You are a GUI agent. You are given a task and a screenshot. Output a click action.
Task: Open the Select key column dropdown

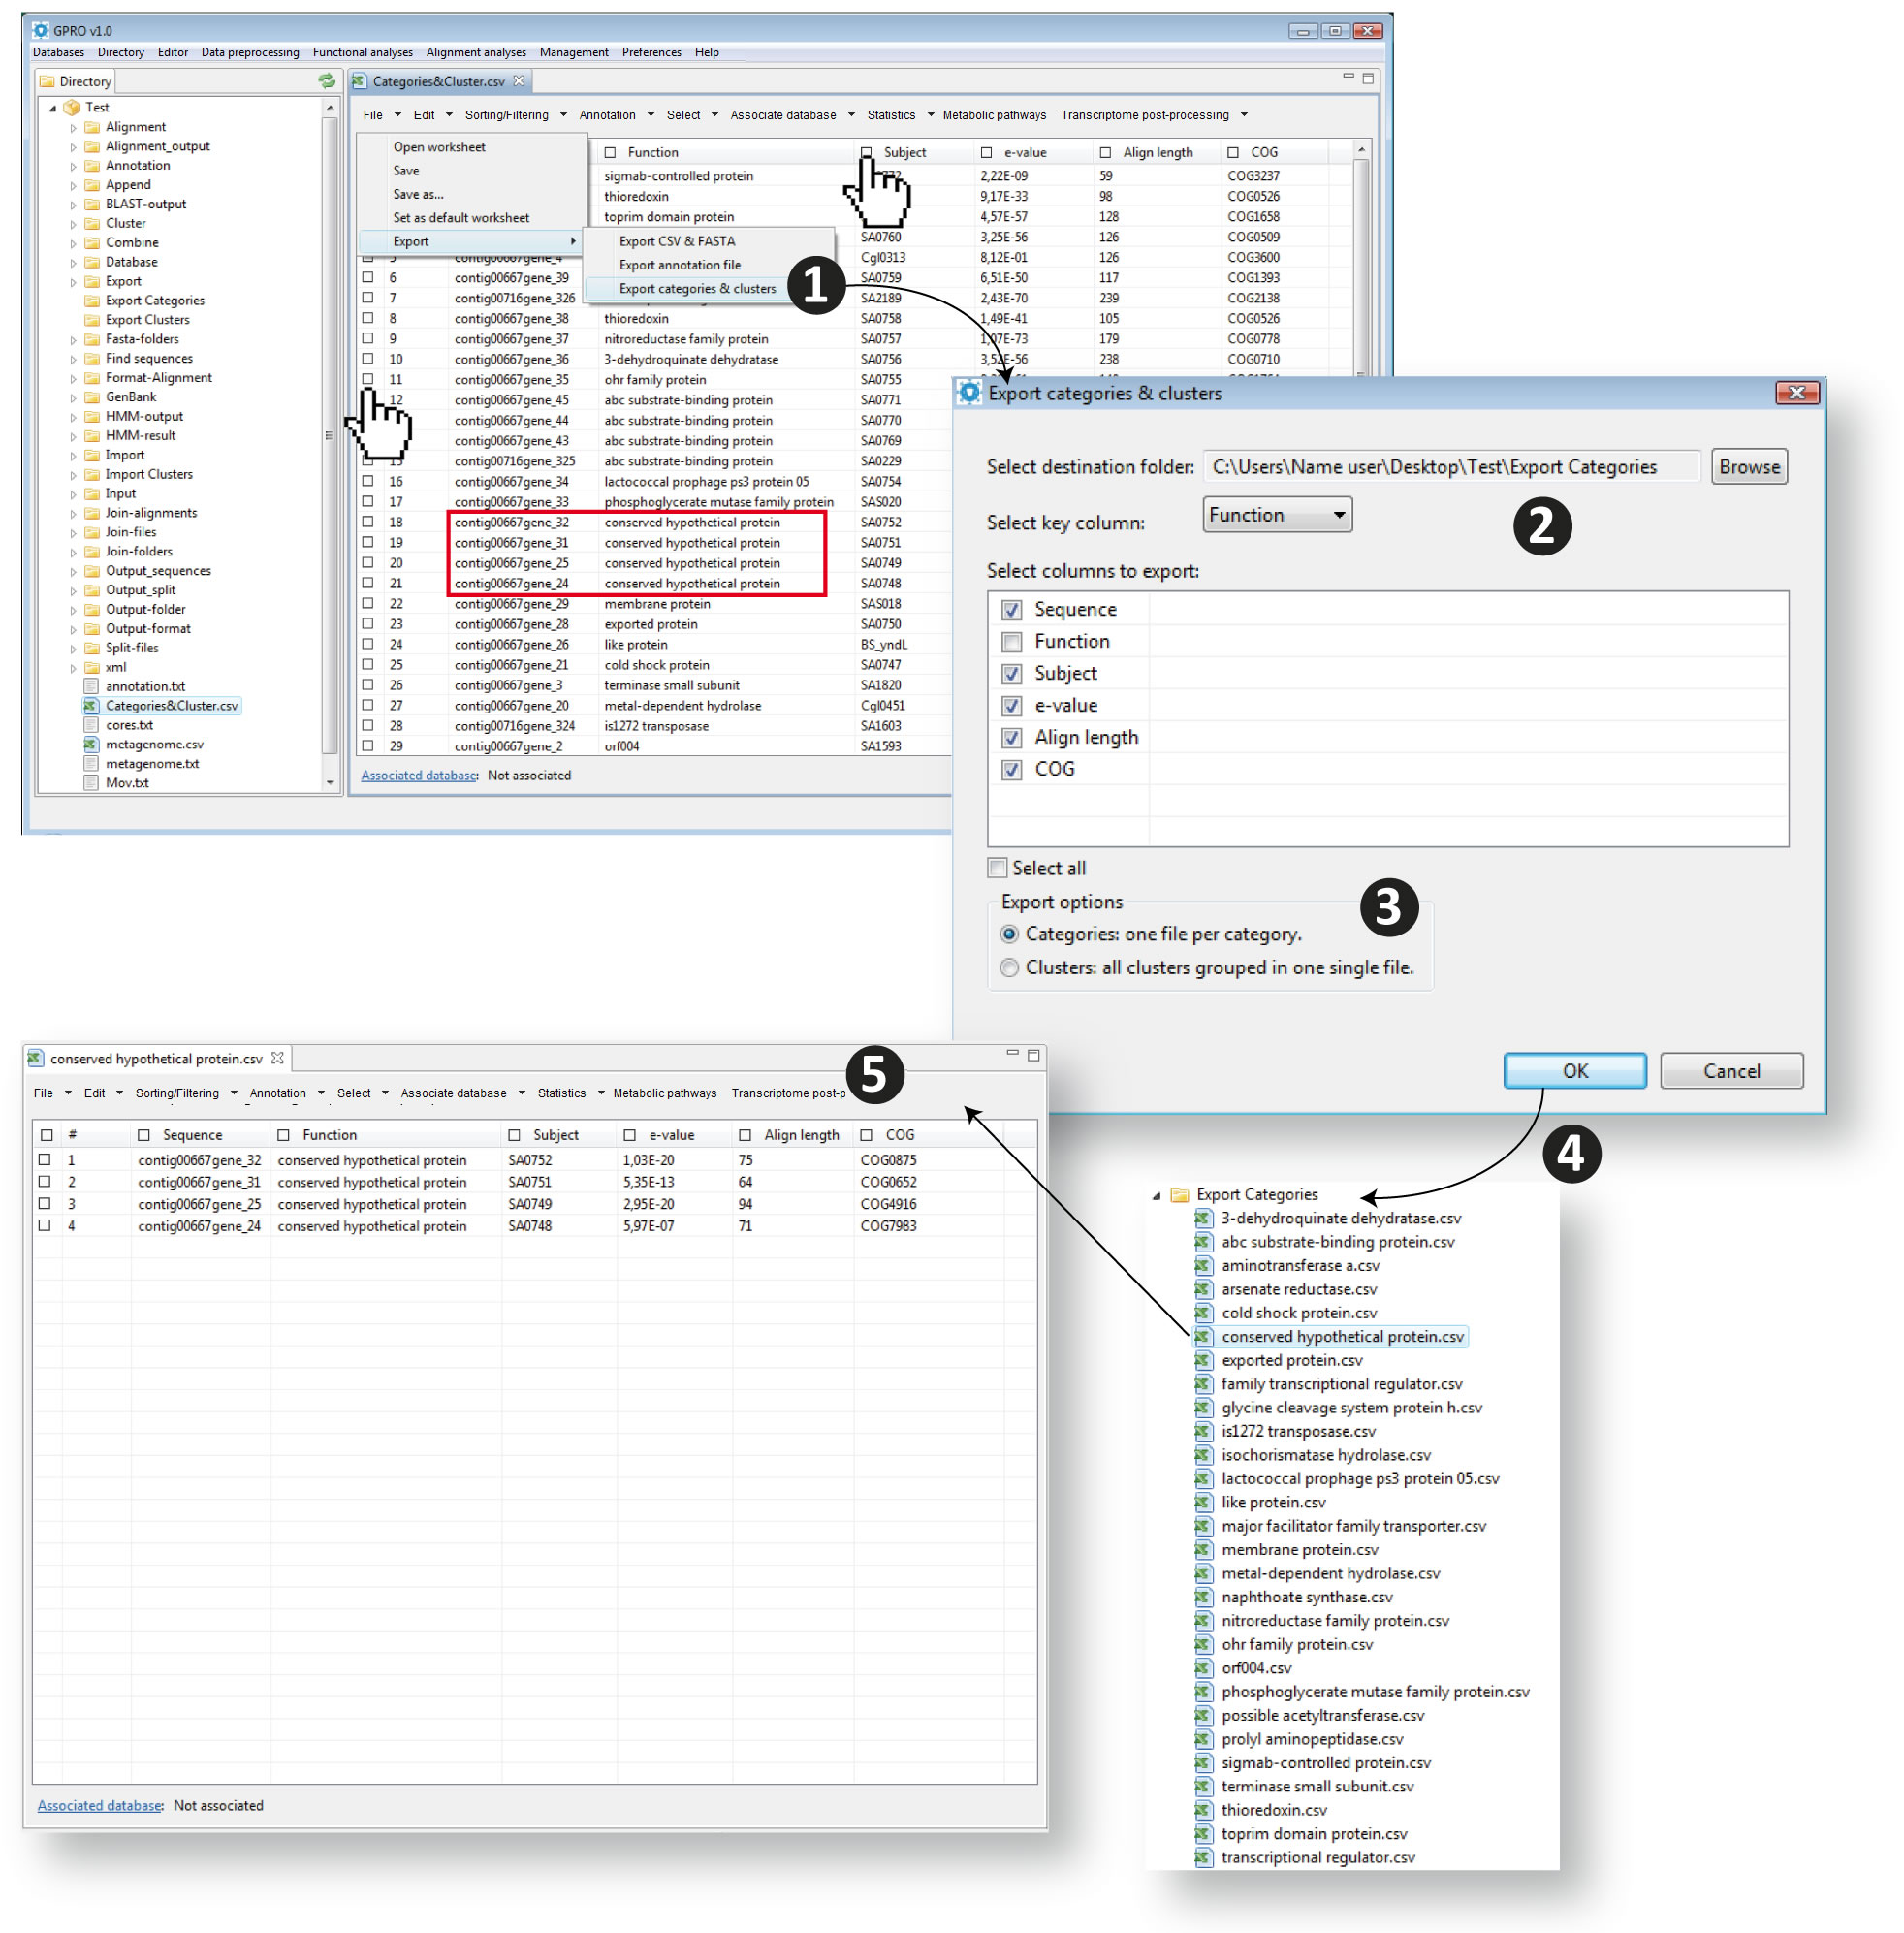point(1277,515)
